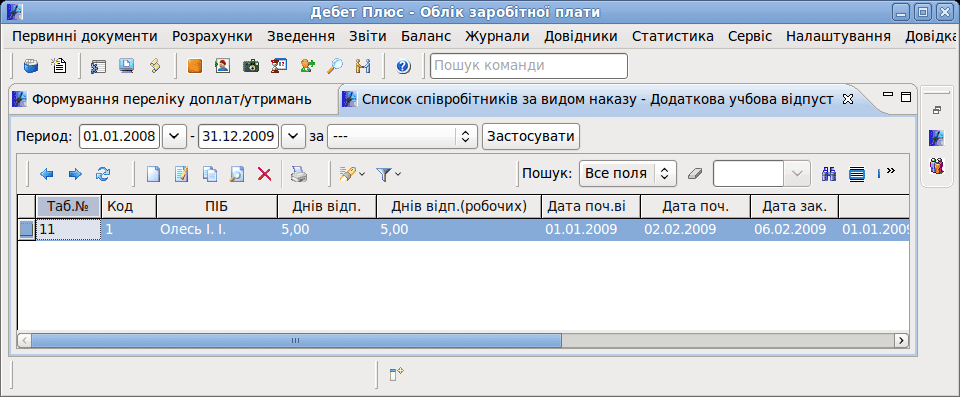
Task: Edit the record with pencil-on-page icon
Action: click(x=181, y=174)
